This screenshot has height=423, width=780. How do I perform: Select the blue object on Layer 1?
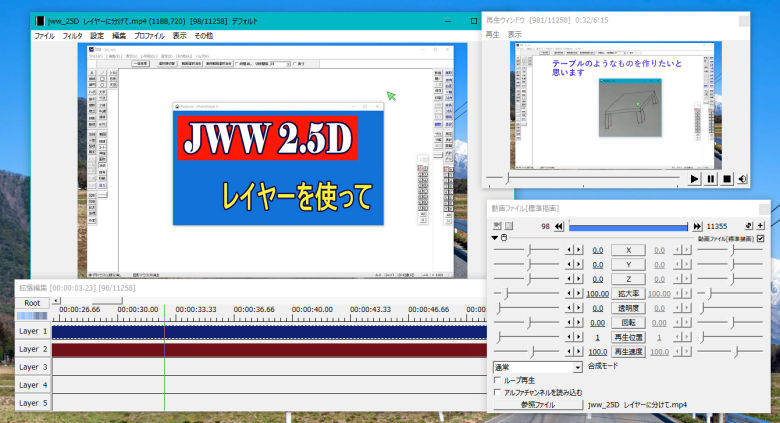pos(269,332)
